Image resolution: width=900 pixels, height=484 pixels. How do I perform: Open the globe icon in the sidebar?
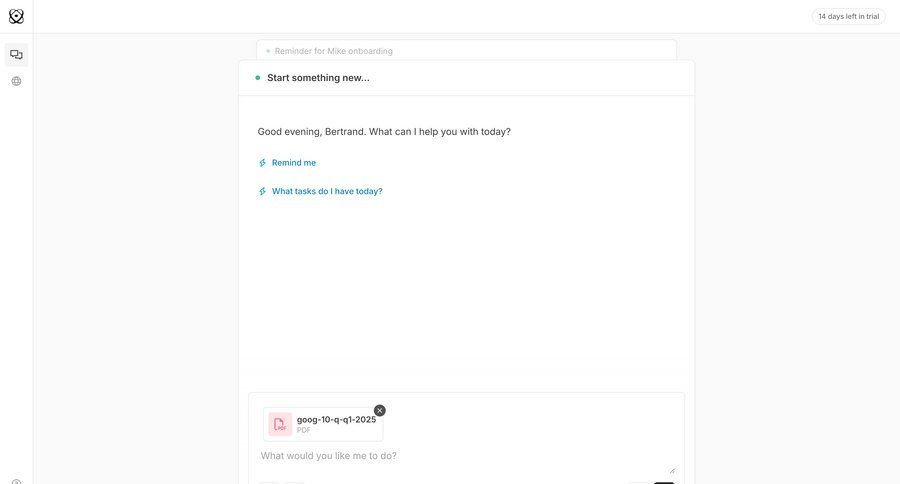click(16, 81)
